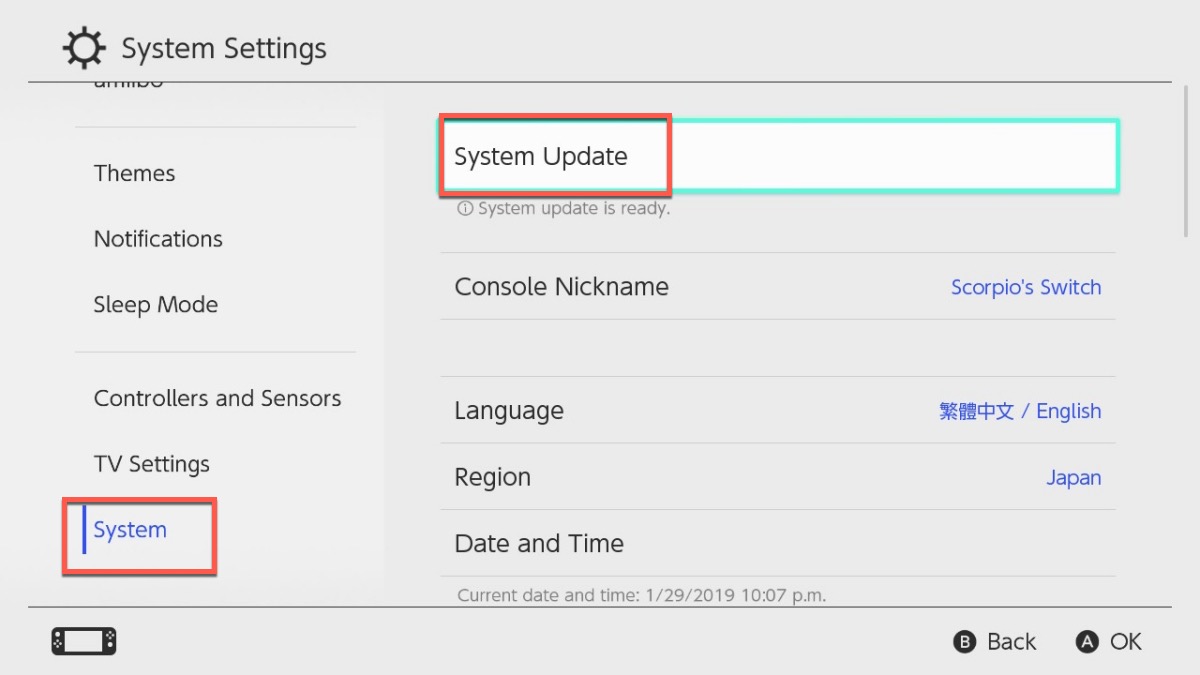Click the Japan region value
Screen dimensions: 1200x675
1073,477
